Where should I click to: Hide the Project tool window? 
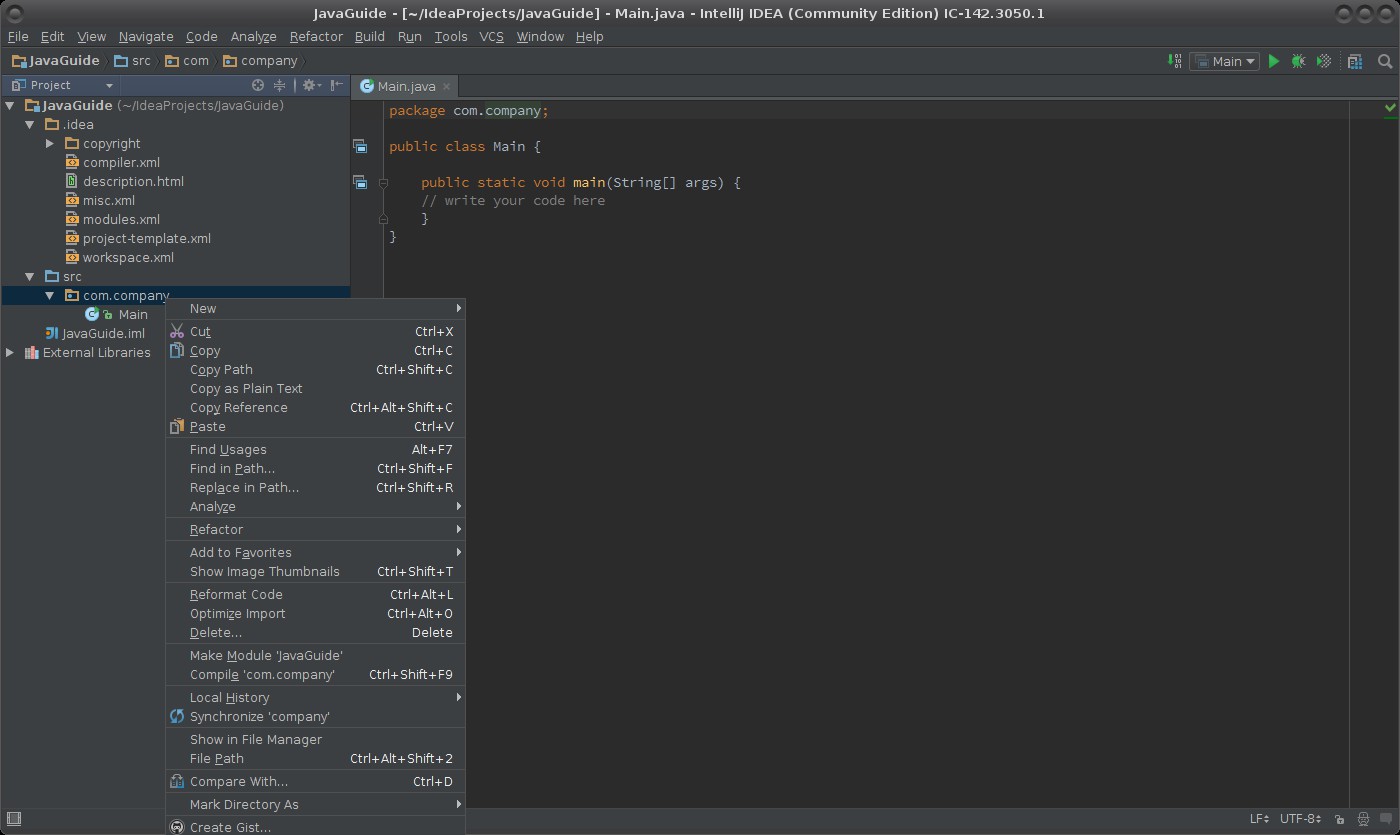coord(337,85)
